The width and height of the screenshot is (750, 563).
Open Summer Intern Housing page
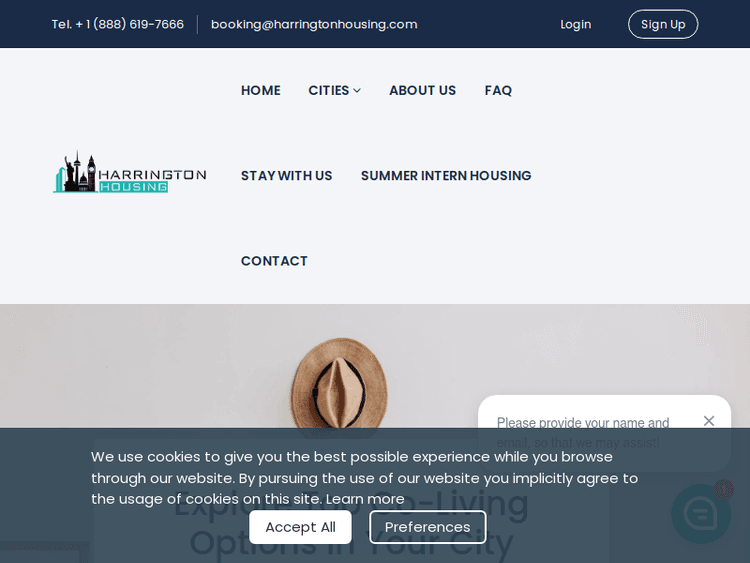click(x=446, y=176)
